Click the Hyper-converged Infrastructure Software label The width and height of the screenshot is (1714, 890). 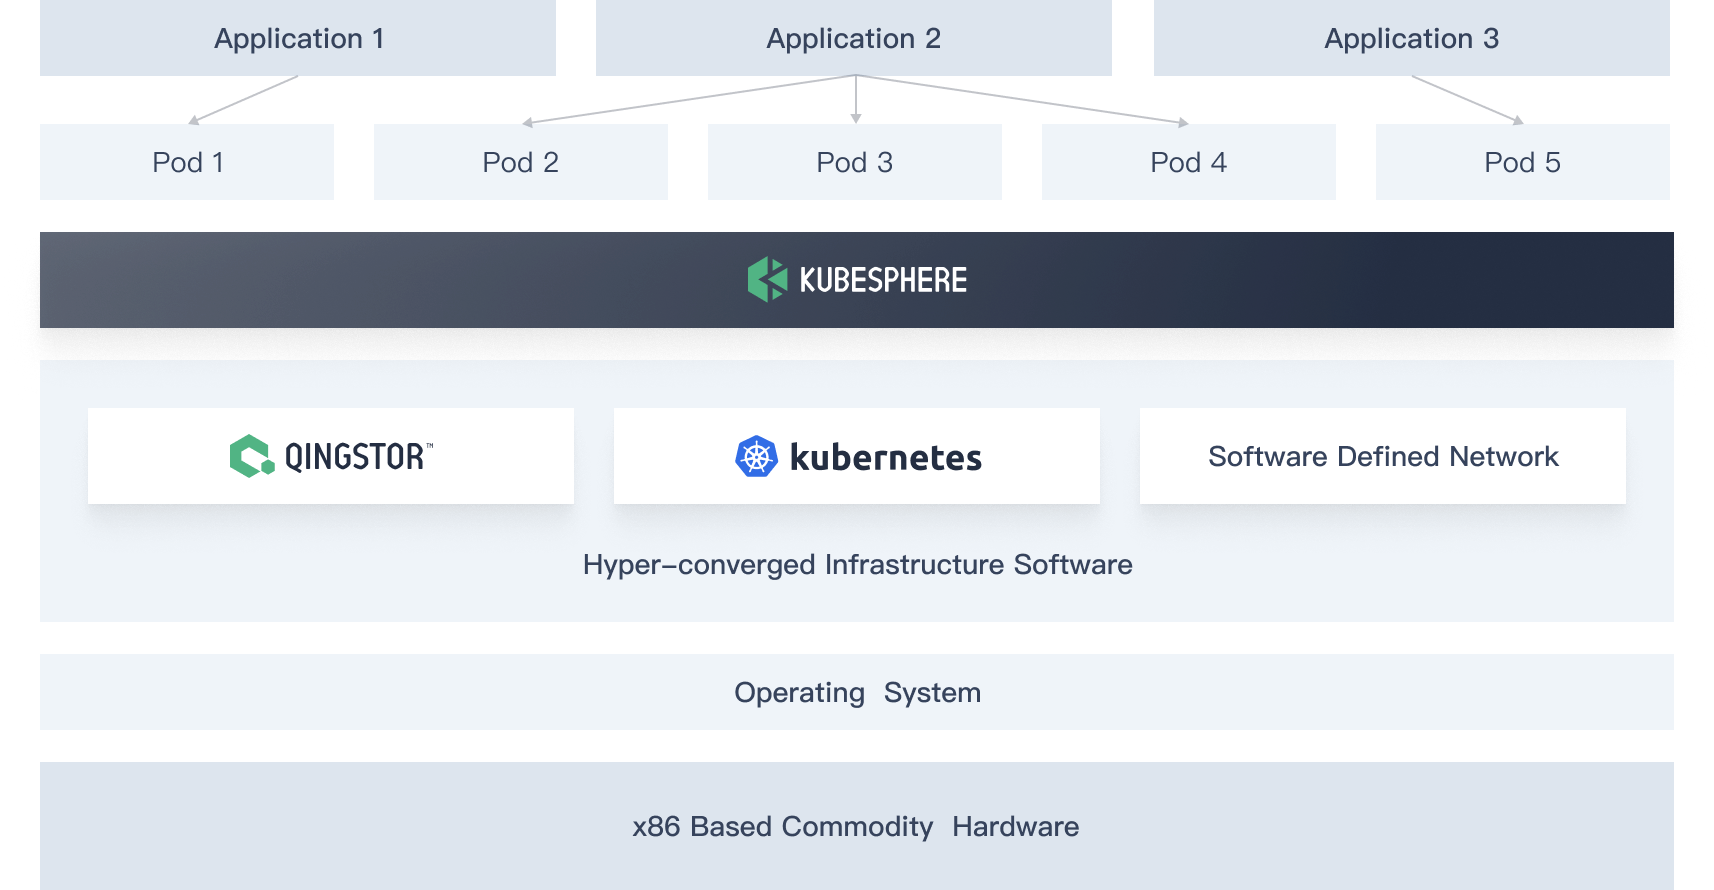pyautogui.click(x=858, y=565)
